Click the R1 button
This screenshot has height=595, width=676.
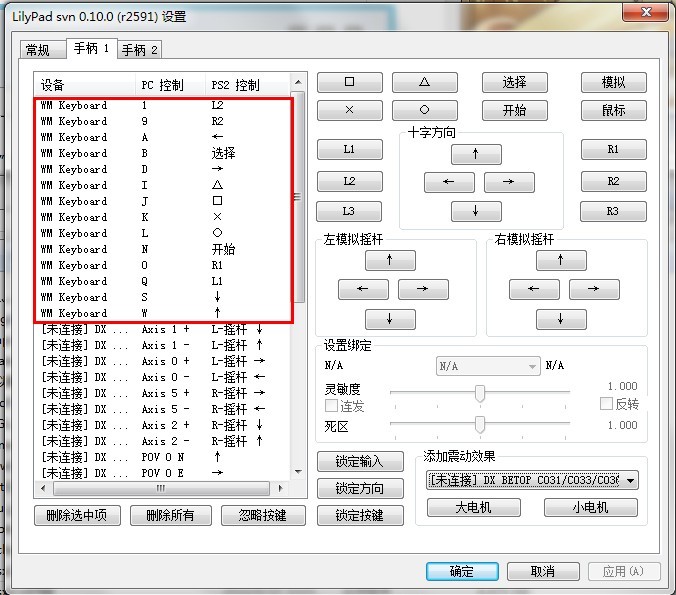tap(613, 149)
